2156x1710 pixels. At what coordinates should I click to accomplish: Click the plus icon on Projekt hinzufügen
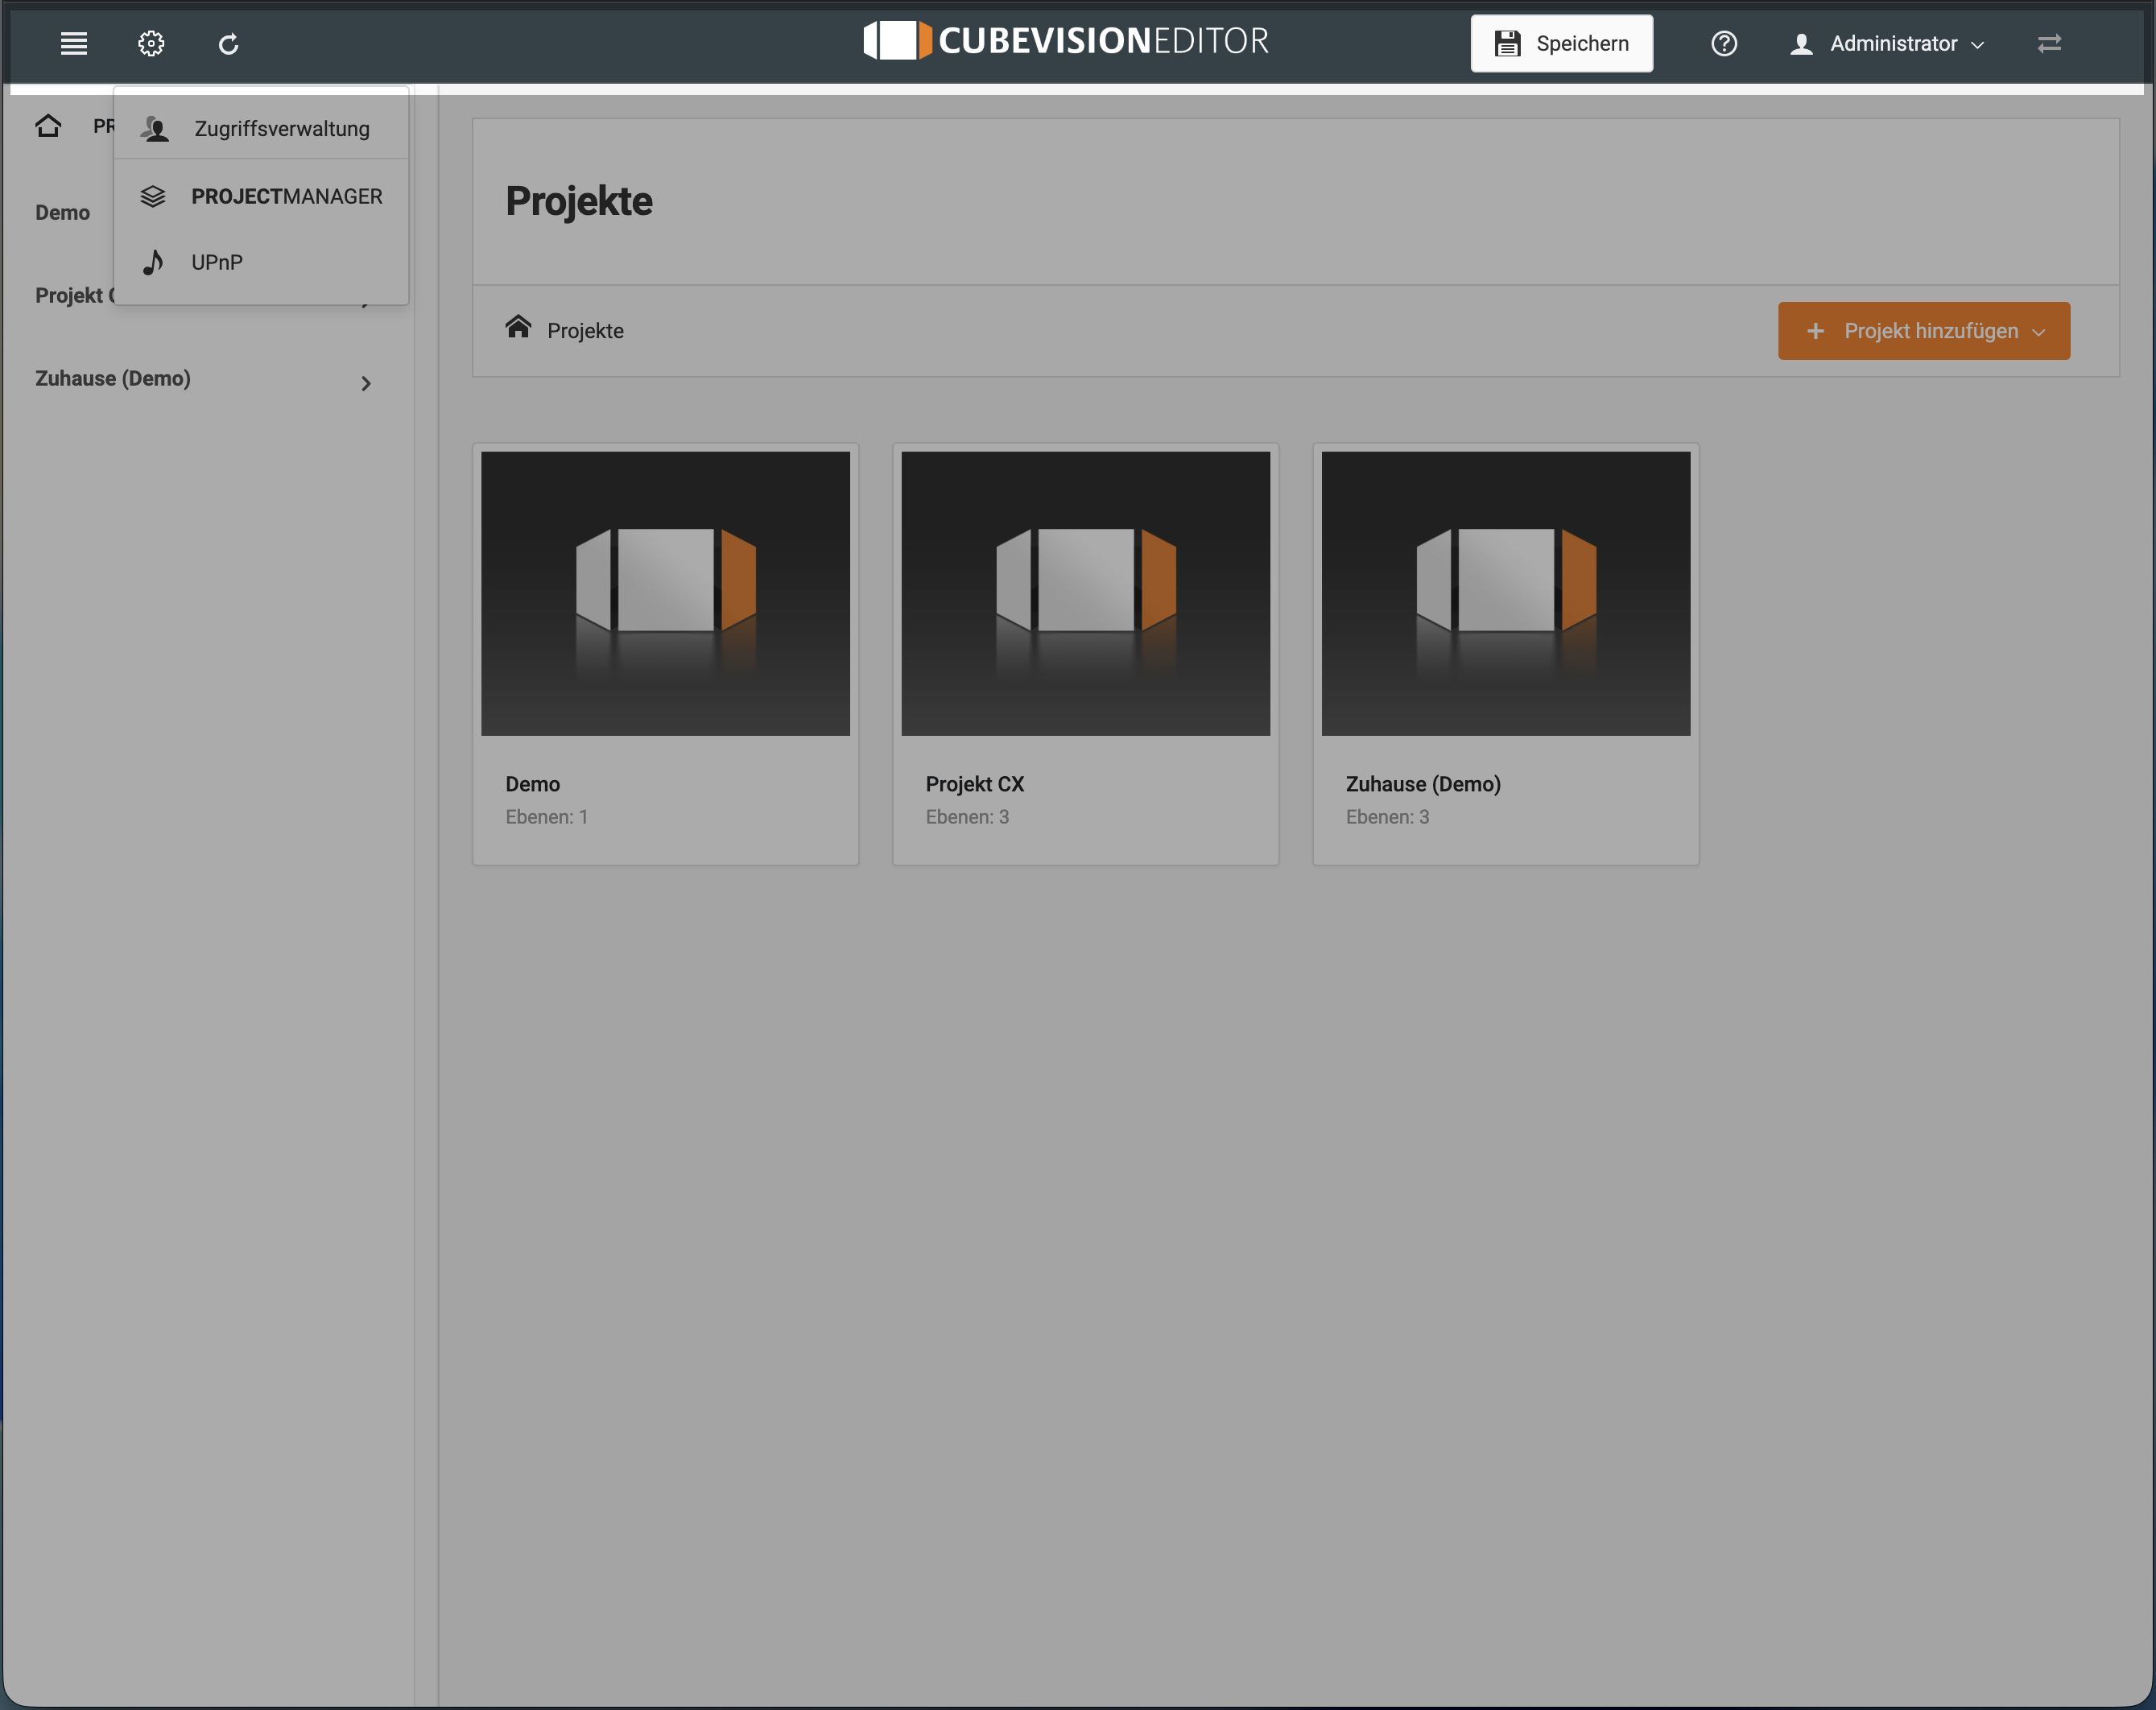(x=1816, y=330)
